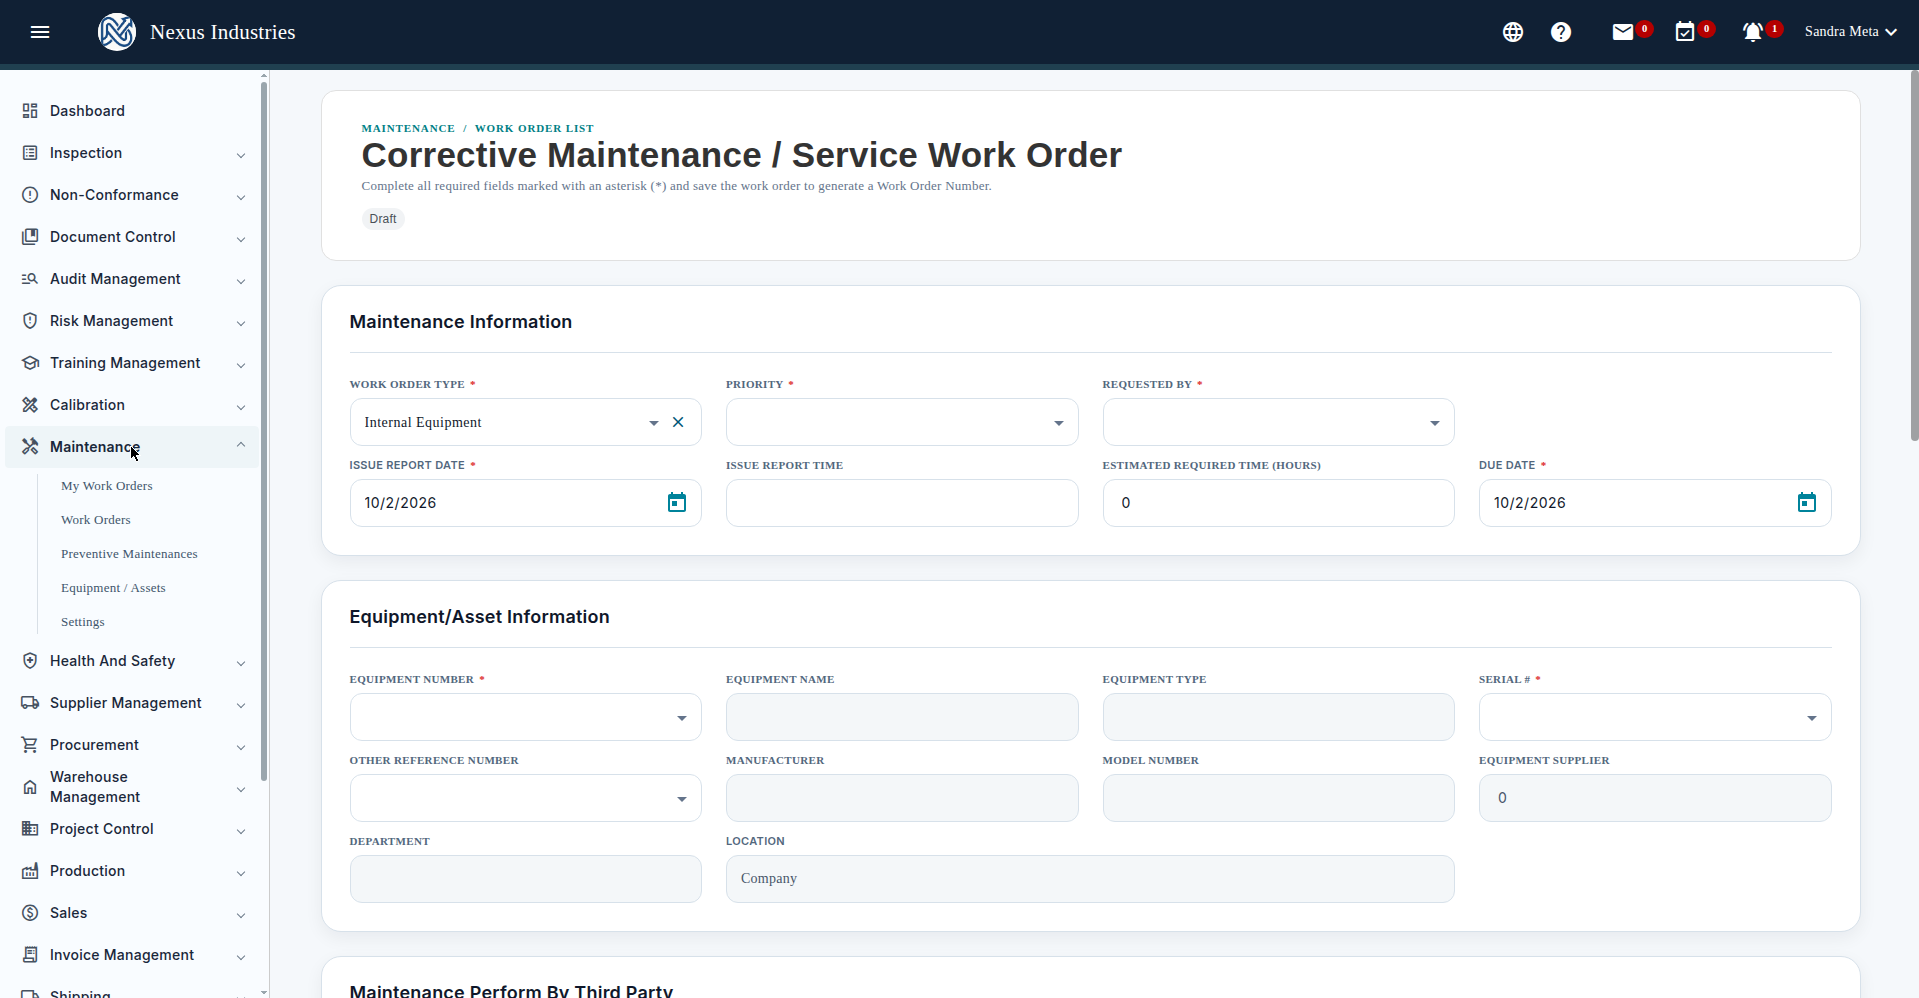This screenshot has height=998, width=1919.
Task: Click the Estimated Required Time hours field
Action: click(1278, 503)
